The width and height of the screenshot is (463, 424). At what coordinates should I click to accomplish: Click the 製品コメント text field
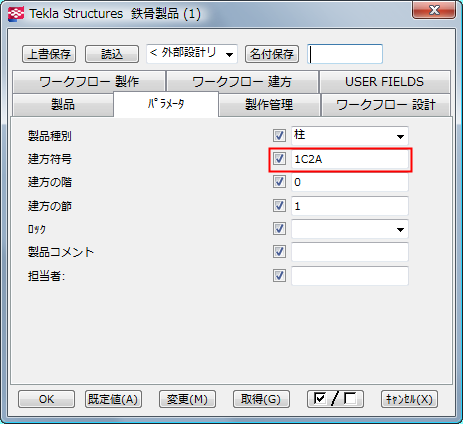(350, 252)
